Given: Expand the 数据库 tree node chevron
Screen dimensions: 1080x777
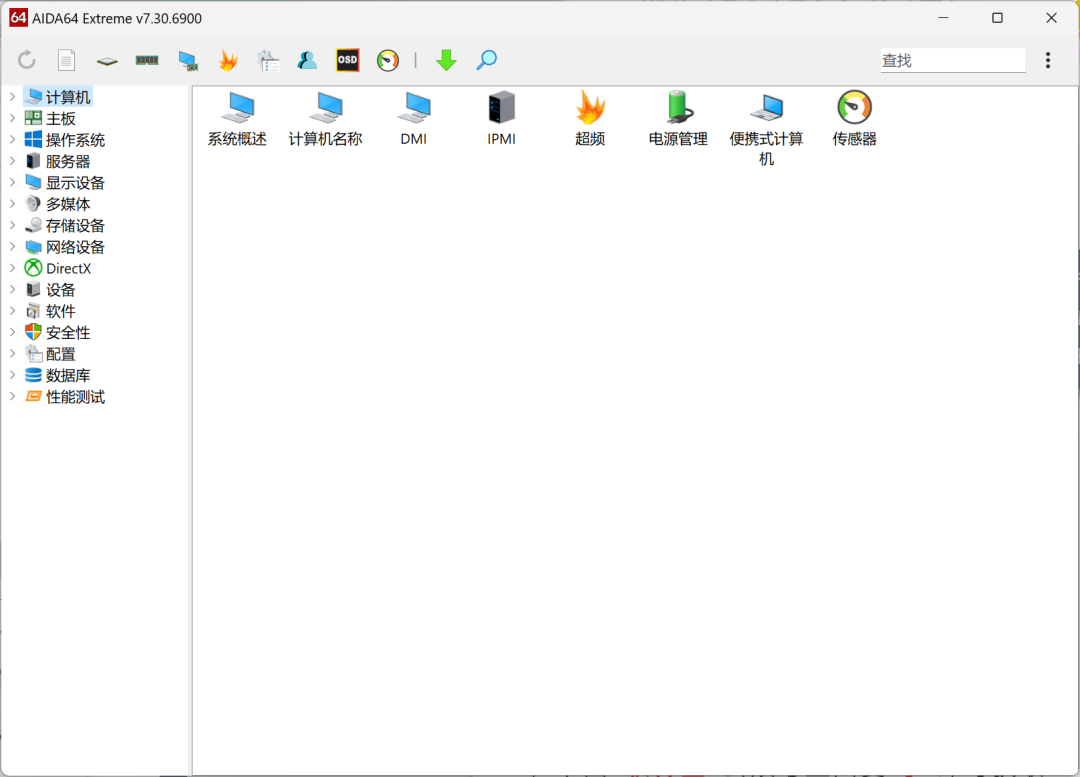Looking at the screenshot, I should coord(12,375).
